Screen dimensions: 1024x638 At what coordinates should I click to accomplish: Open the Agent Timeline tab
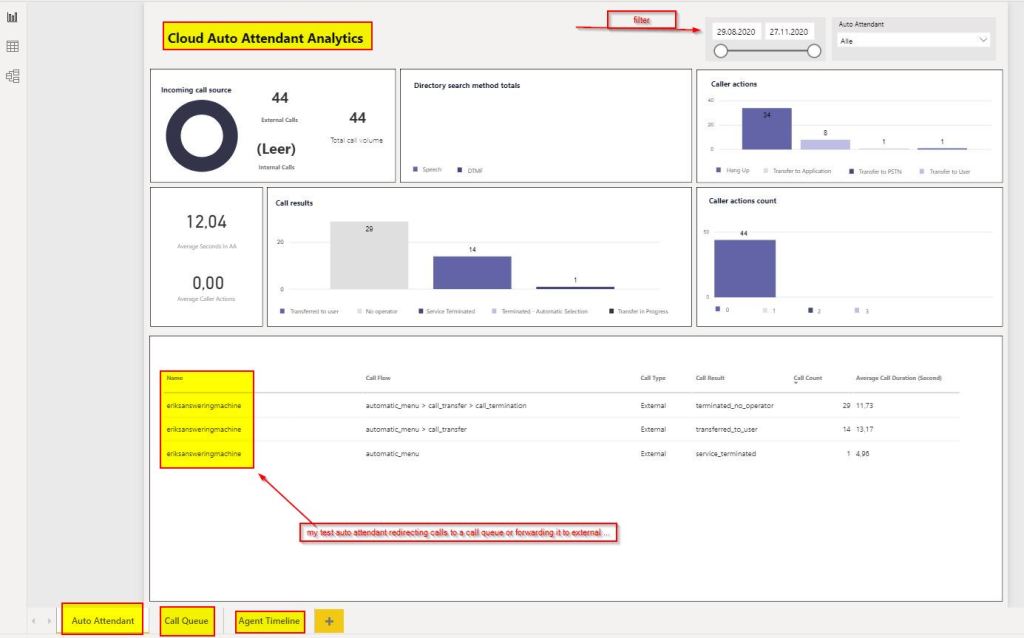click(x=270, y=621)
